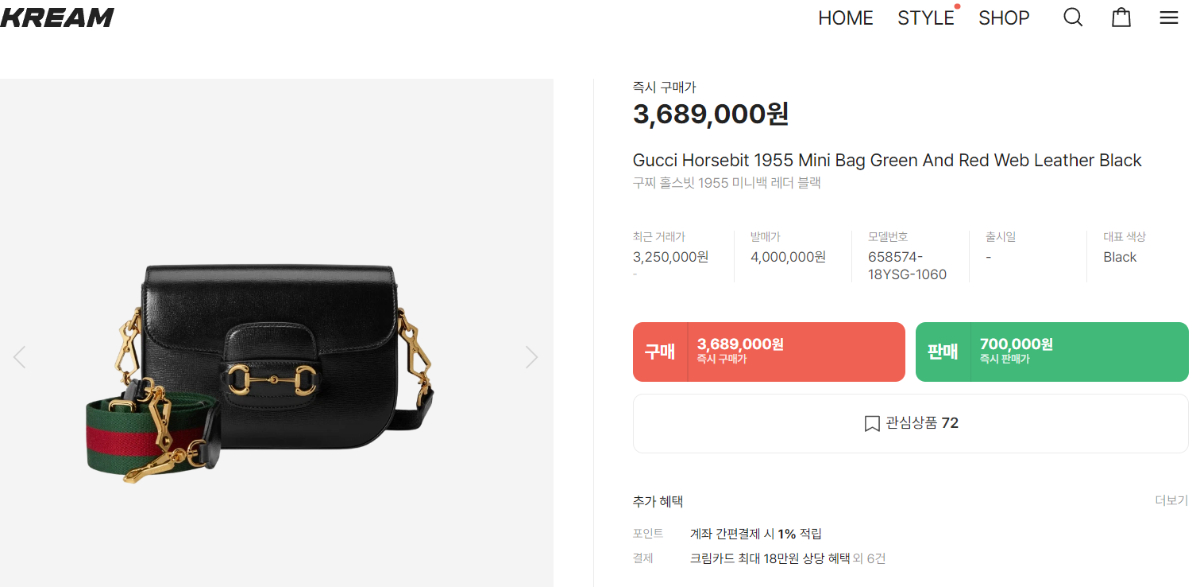
Task: Open the shopping bag icon
Action: pos(1121,18)
